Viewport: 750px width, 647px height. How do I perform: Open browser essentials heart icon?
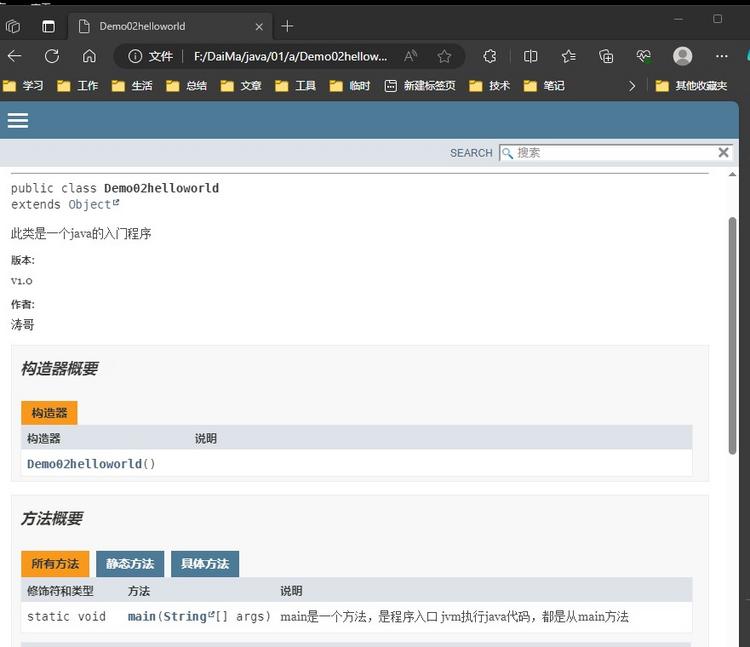[644, 56]
